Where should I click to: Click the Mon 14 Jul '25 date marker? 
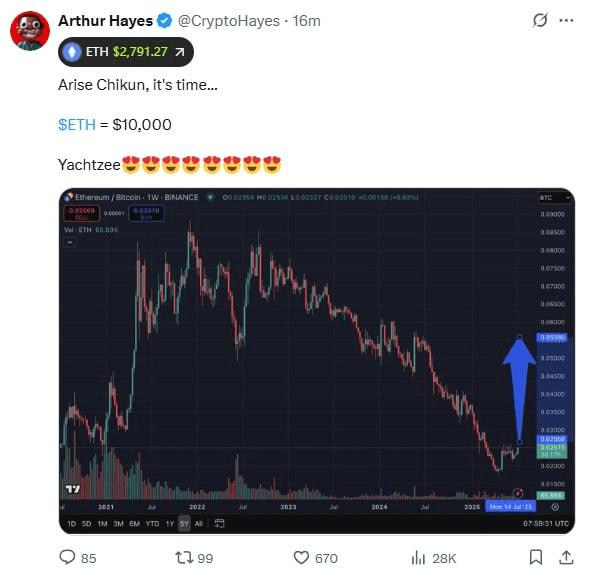click(510, 506)
